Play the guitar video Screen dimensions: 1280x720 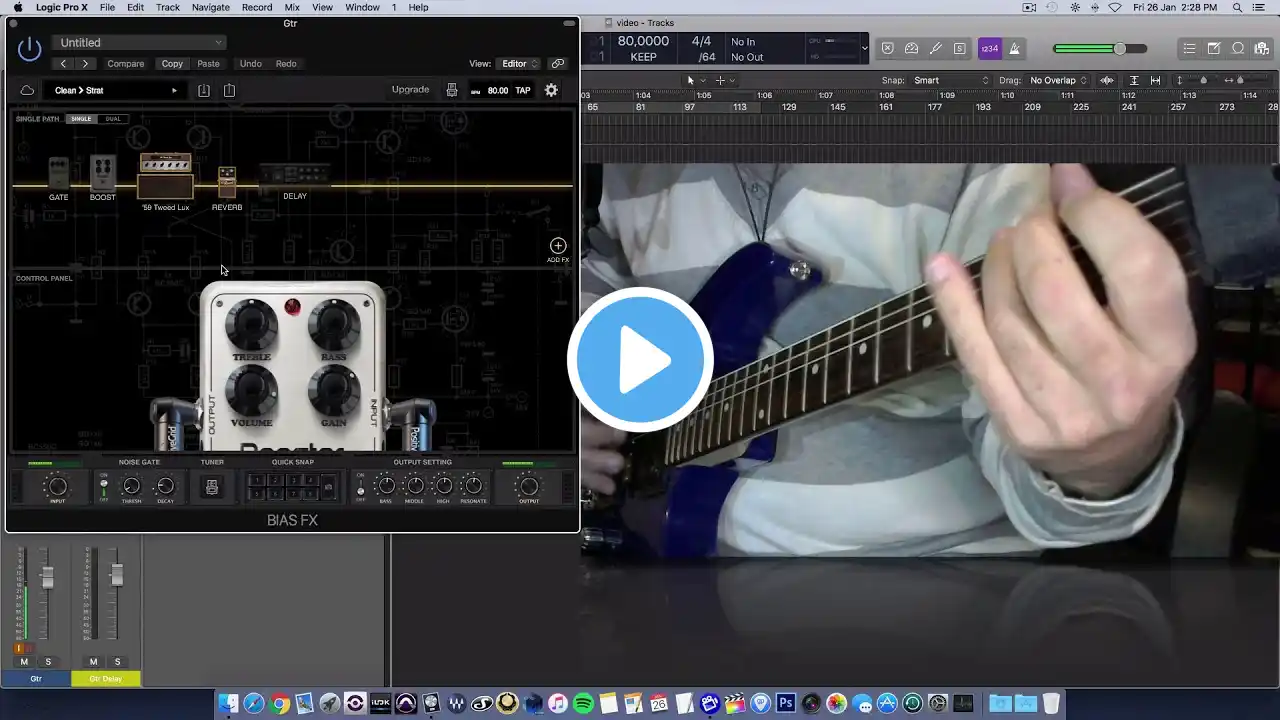coord(640,360)
